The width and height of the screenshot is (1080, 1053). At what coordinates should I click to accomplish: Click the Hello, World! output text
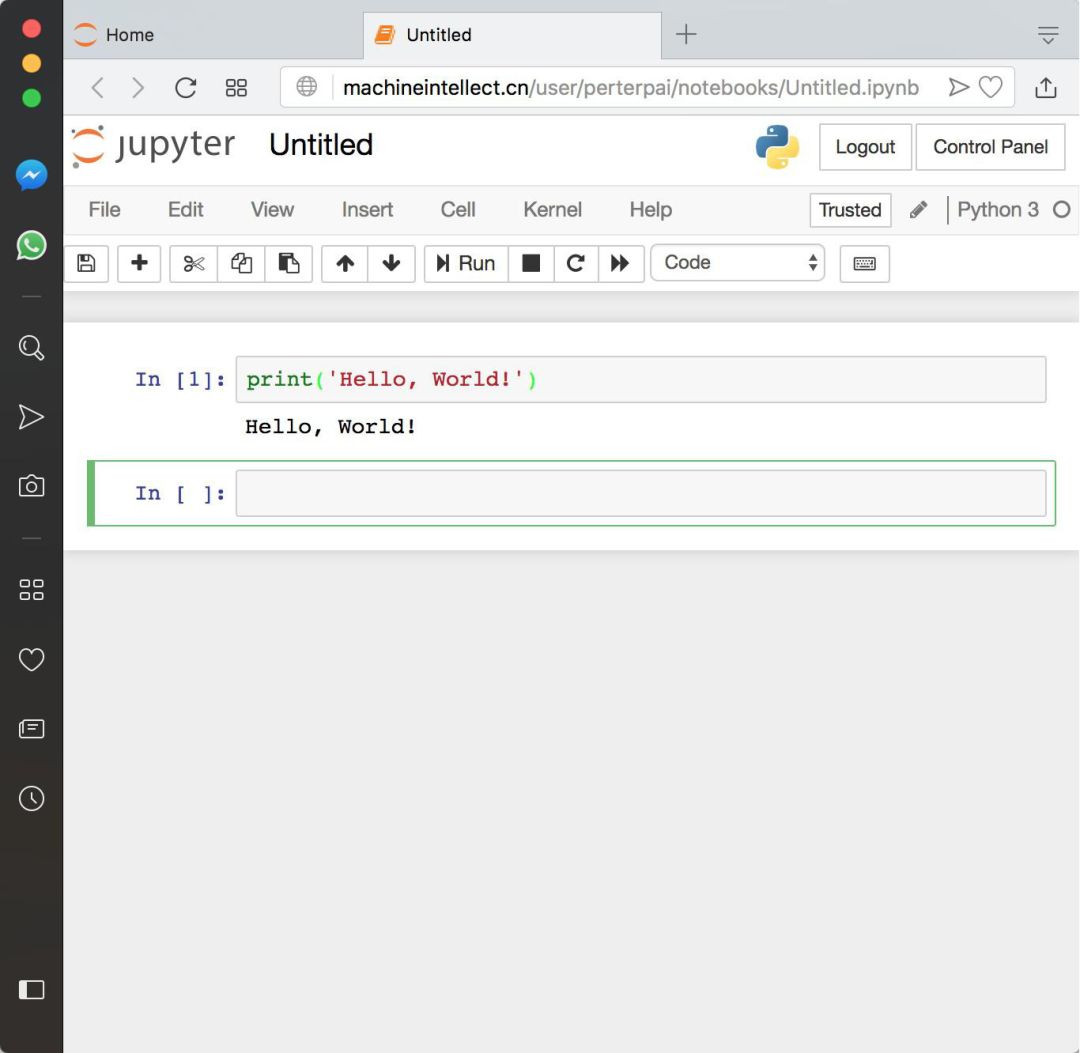[x=331, y=426]
